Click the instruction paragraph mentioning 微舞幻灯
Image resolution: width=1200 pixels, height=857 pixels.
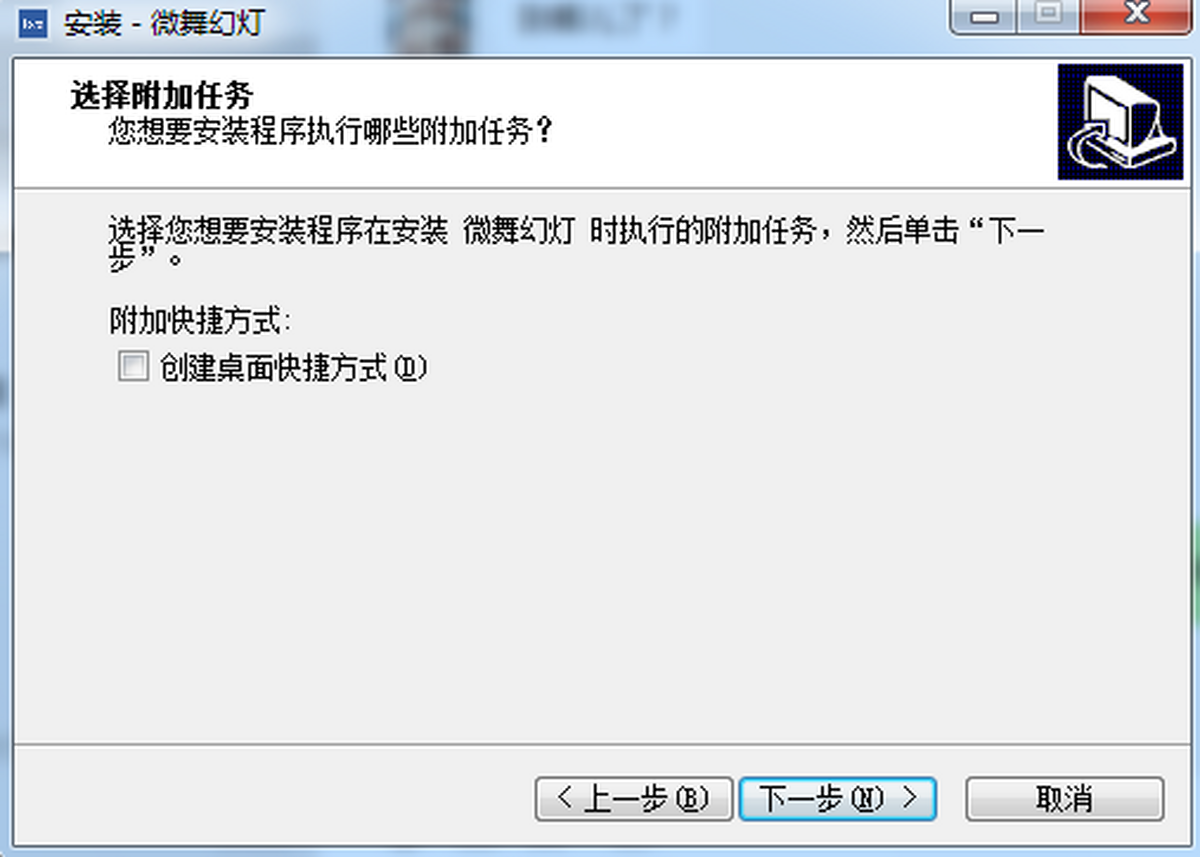tap(577, 245)
